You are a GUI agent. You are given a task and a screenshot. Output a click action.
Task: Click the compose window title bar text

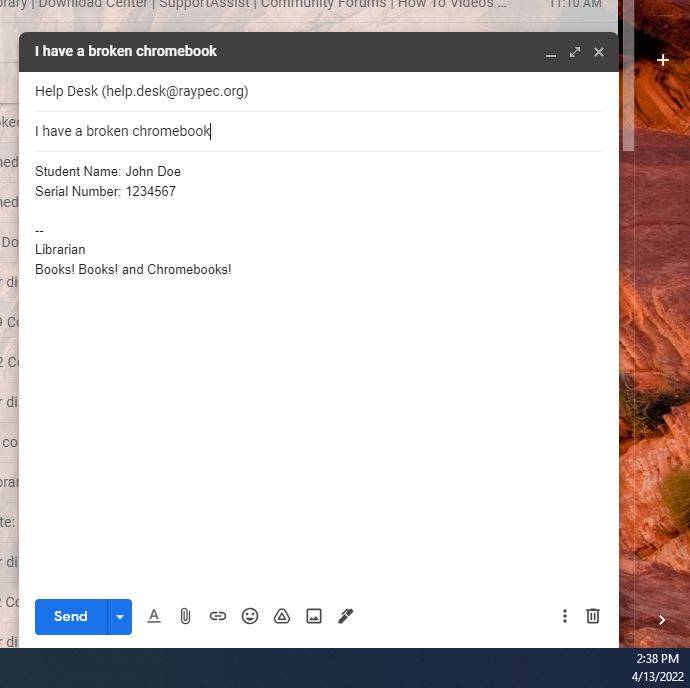pos(126,51)
